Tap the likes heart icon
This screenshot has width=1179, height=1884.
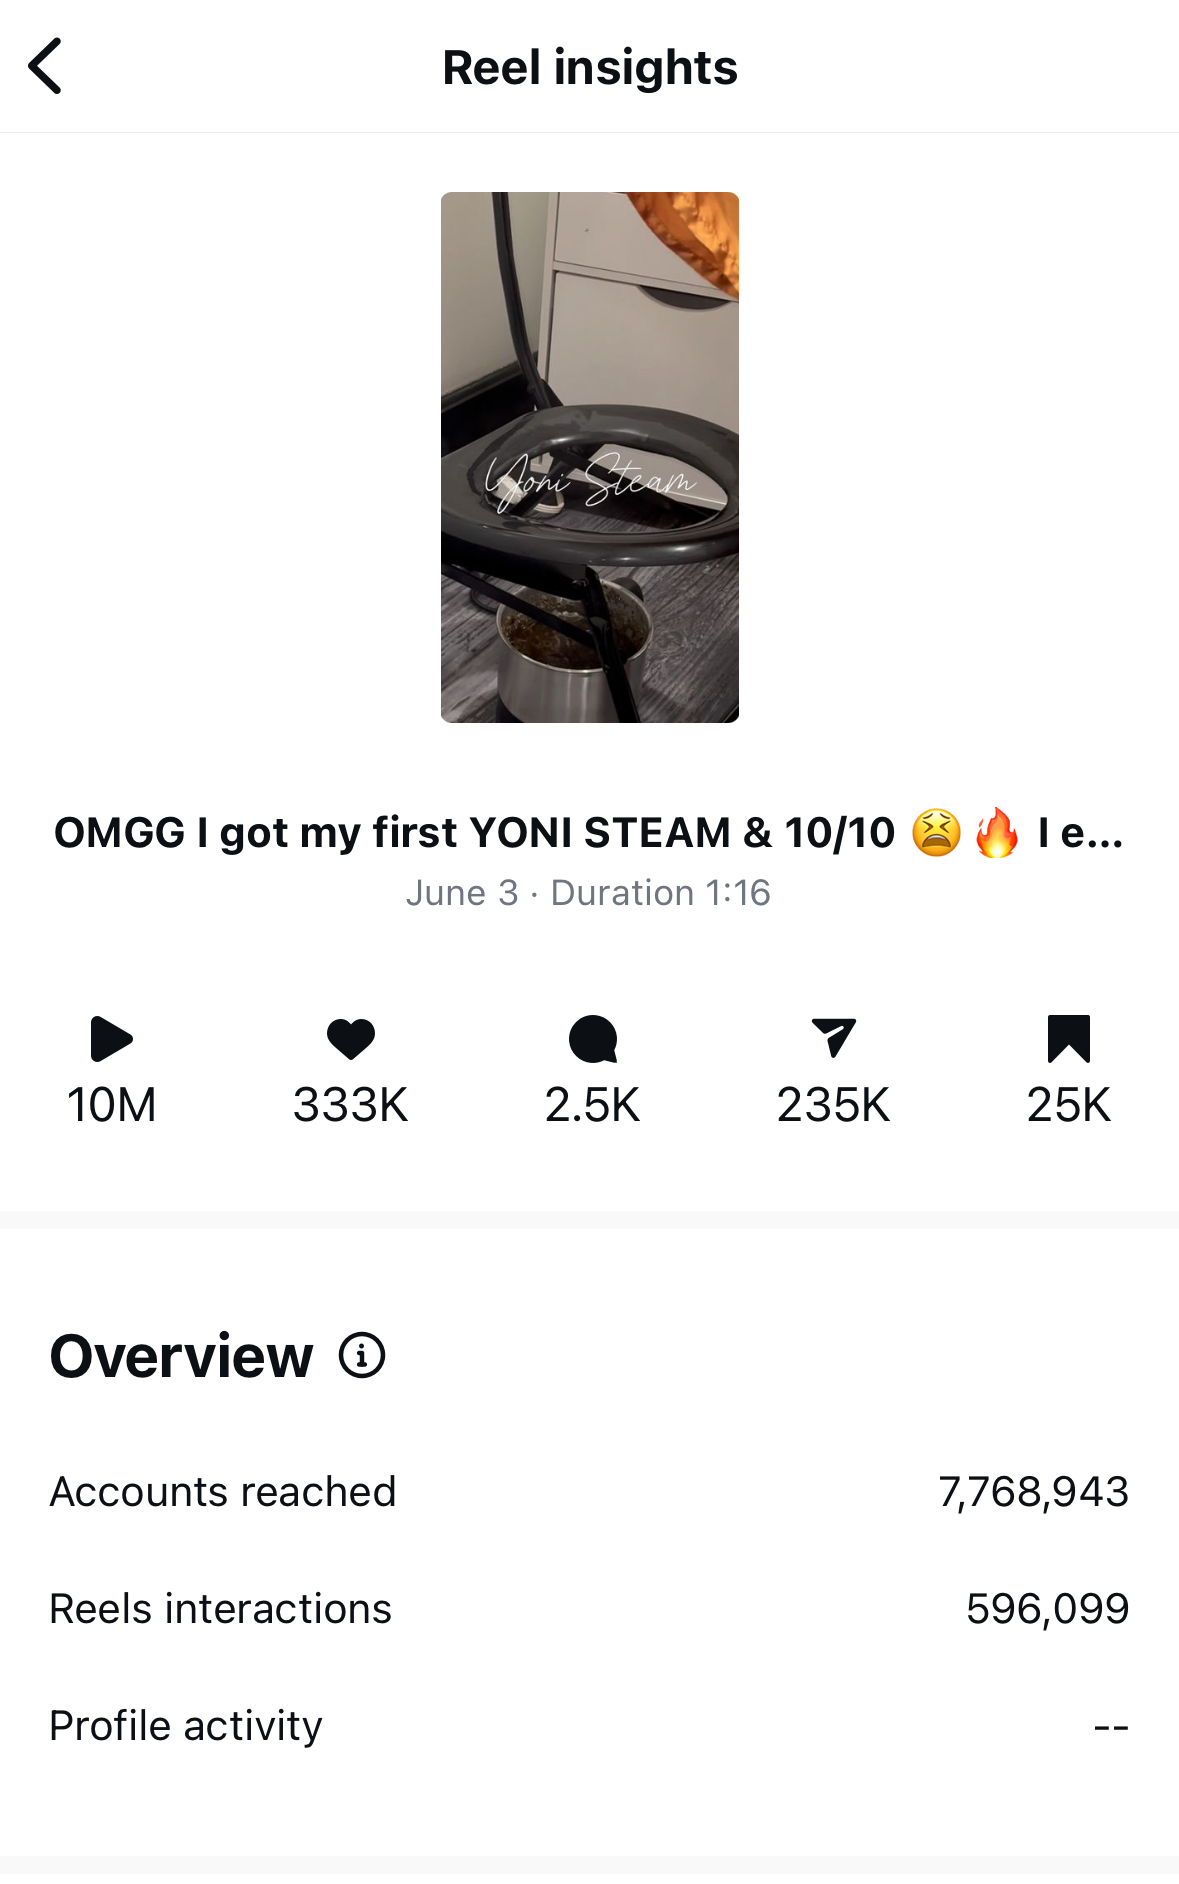351,1038
